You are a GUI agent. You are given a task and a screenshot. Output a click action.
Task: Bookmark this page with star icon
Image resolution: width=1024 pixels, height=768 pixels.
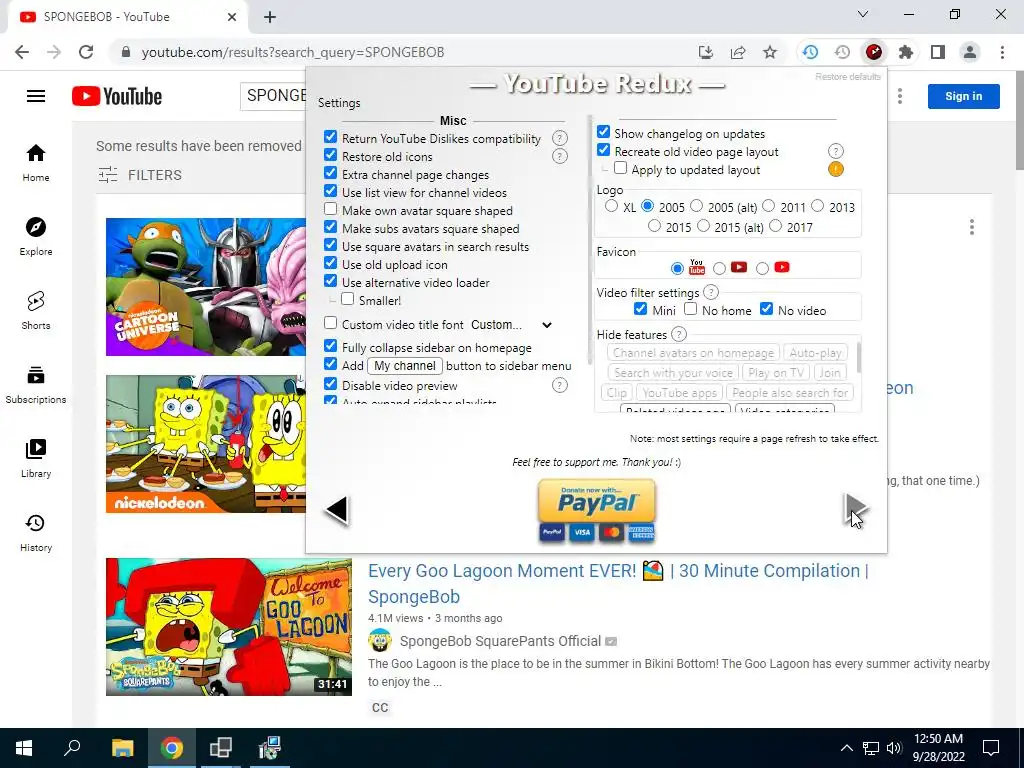point(770,52)
